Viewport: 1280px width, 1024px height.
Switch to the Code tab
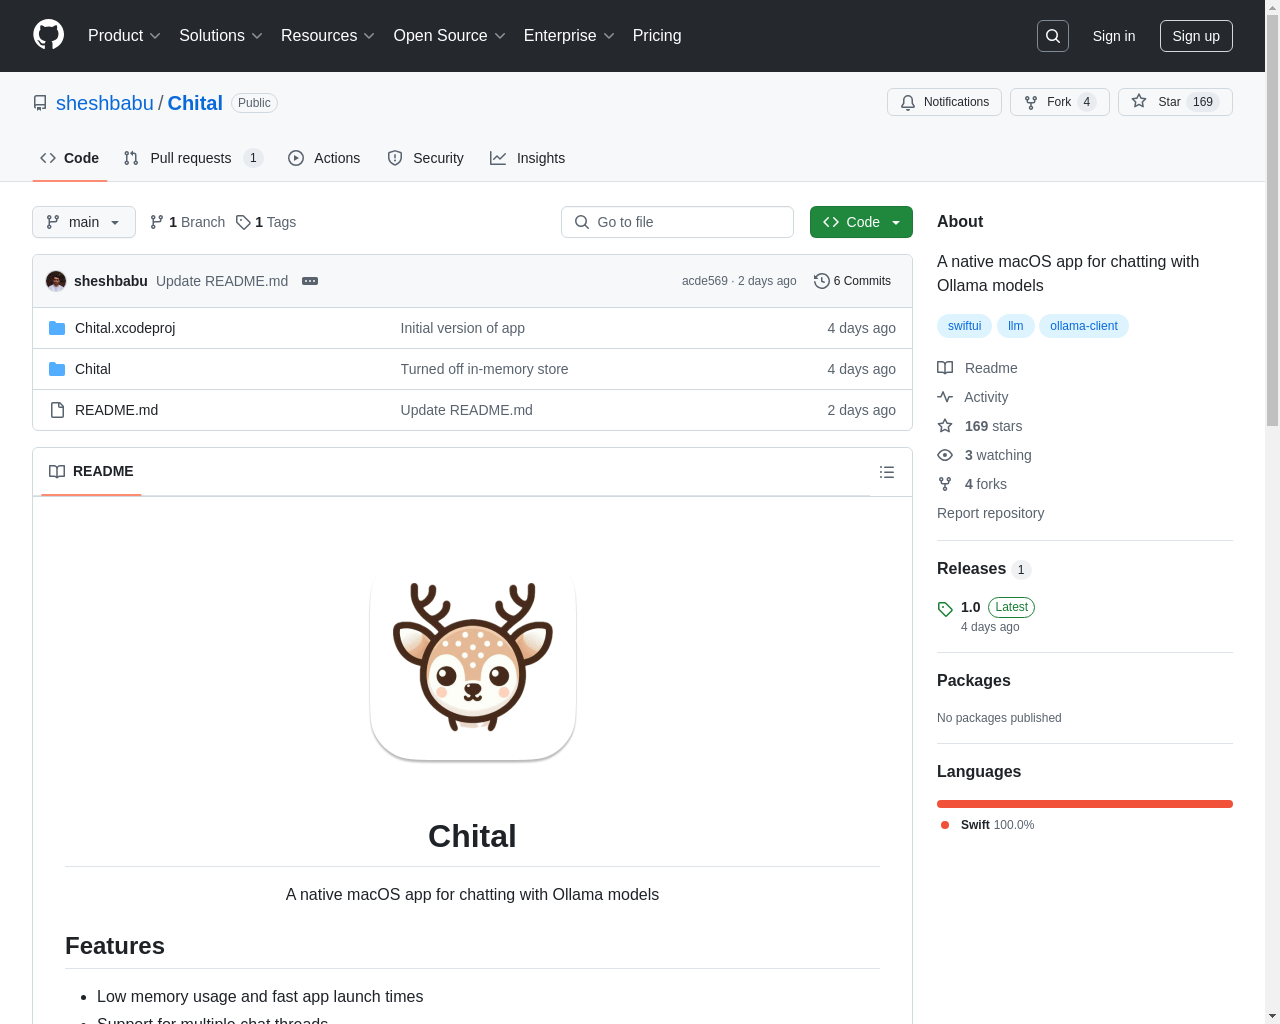(70, 158)
